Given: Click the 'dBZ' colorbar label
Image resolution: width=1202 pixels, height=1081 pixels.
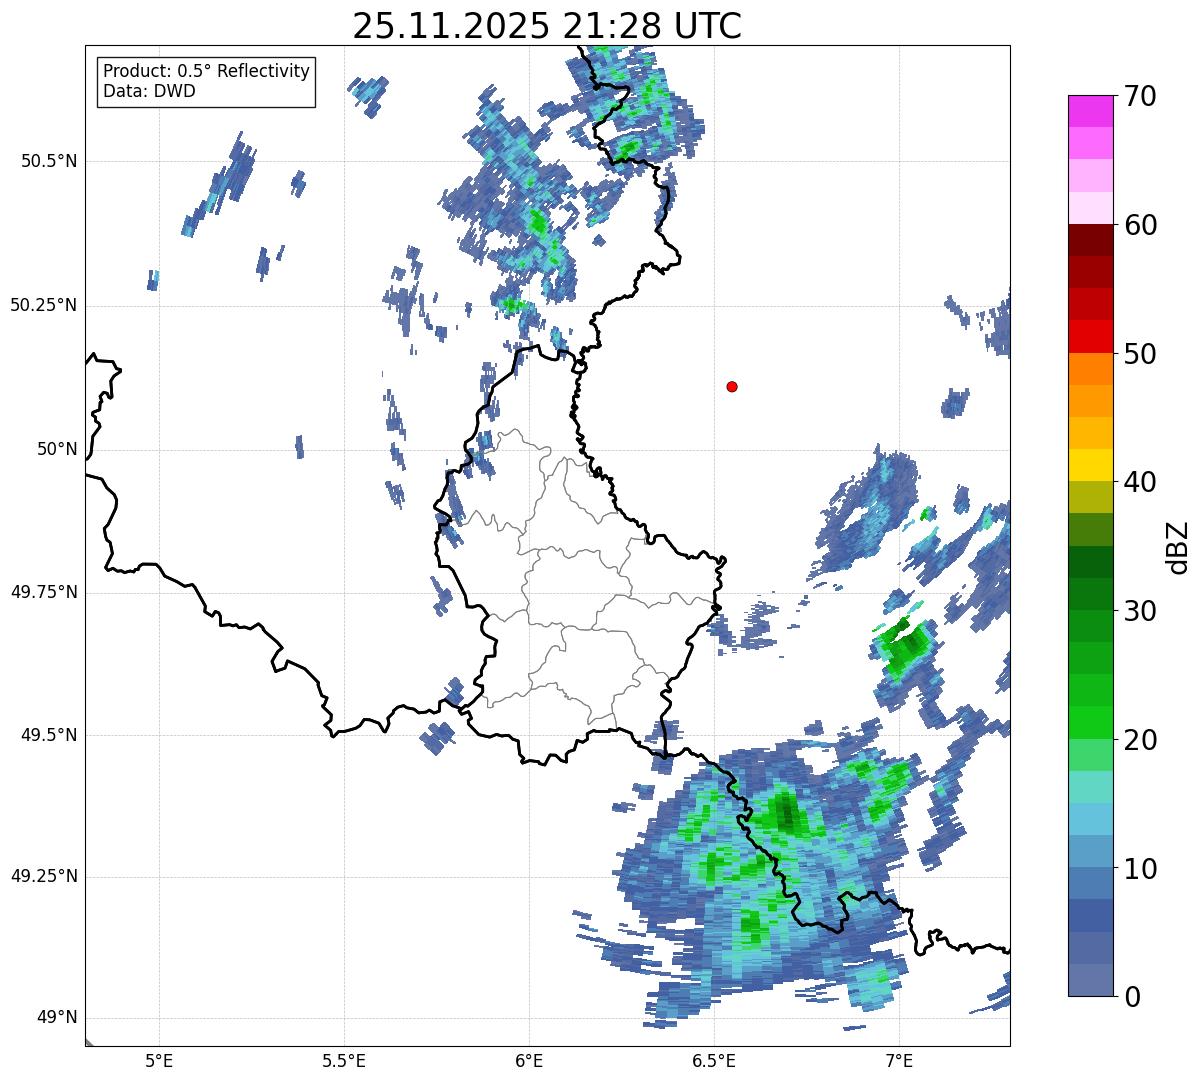Looking at the screenshot, I should pos(1178,546).
